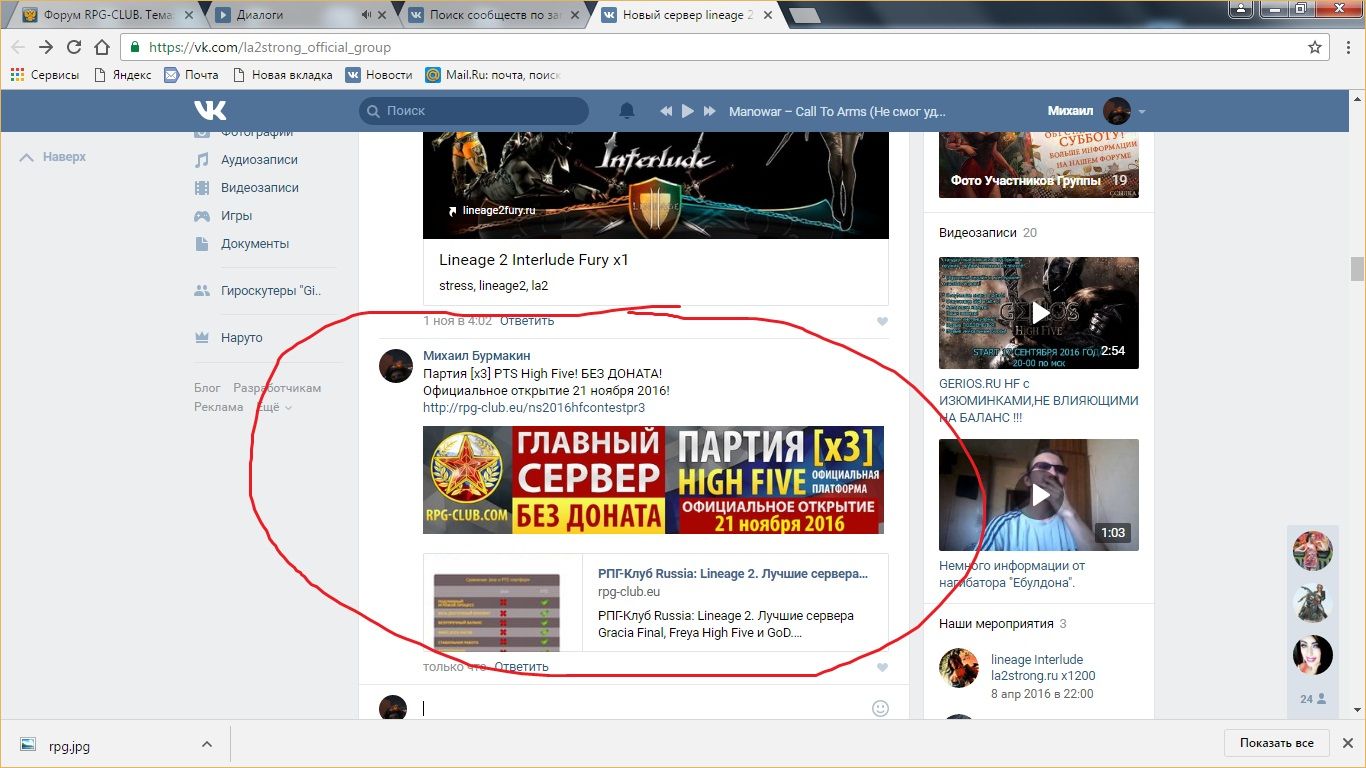
Task: Open GERIOS.RU HF video title
Action: [1039, 400]
